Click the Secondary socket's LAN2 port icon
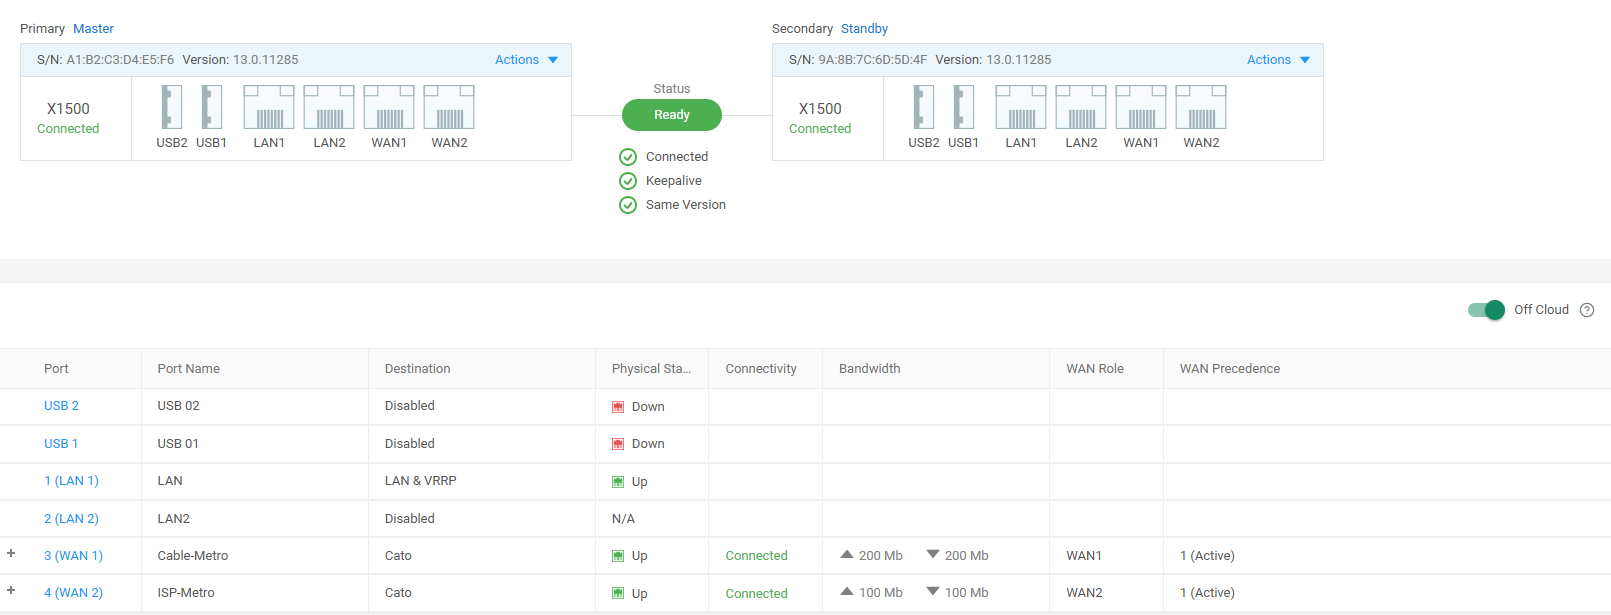Viewport: 1611px width, 615px height. tap(1081, 107)
